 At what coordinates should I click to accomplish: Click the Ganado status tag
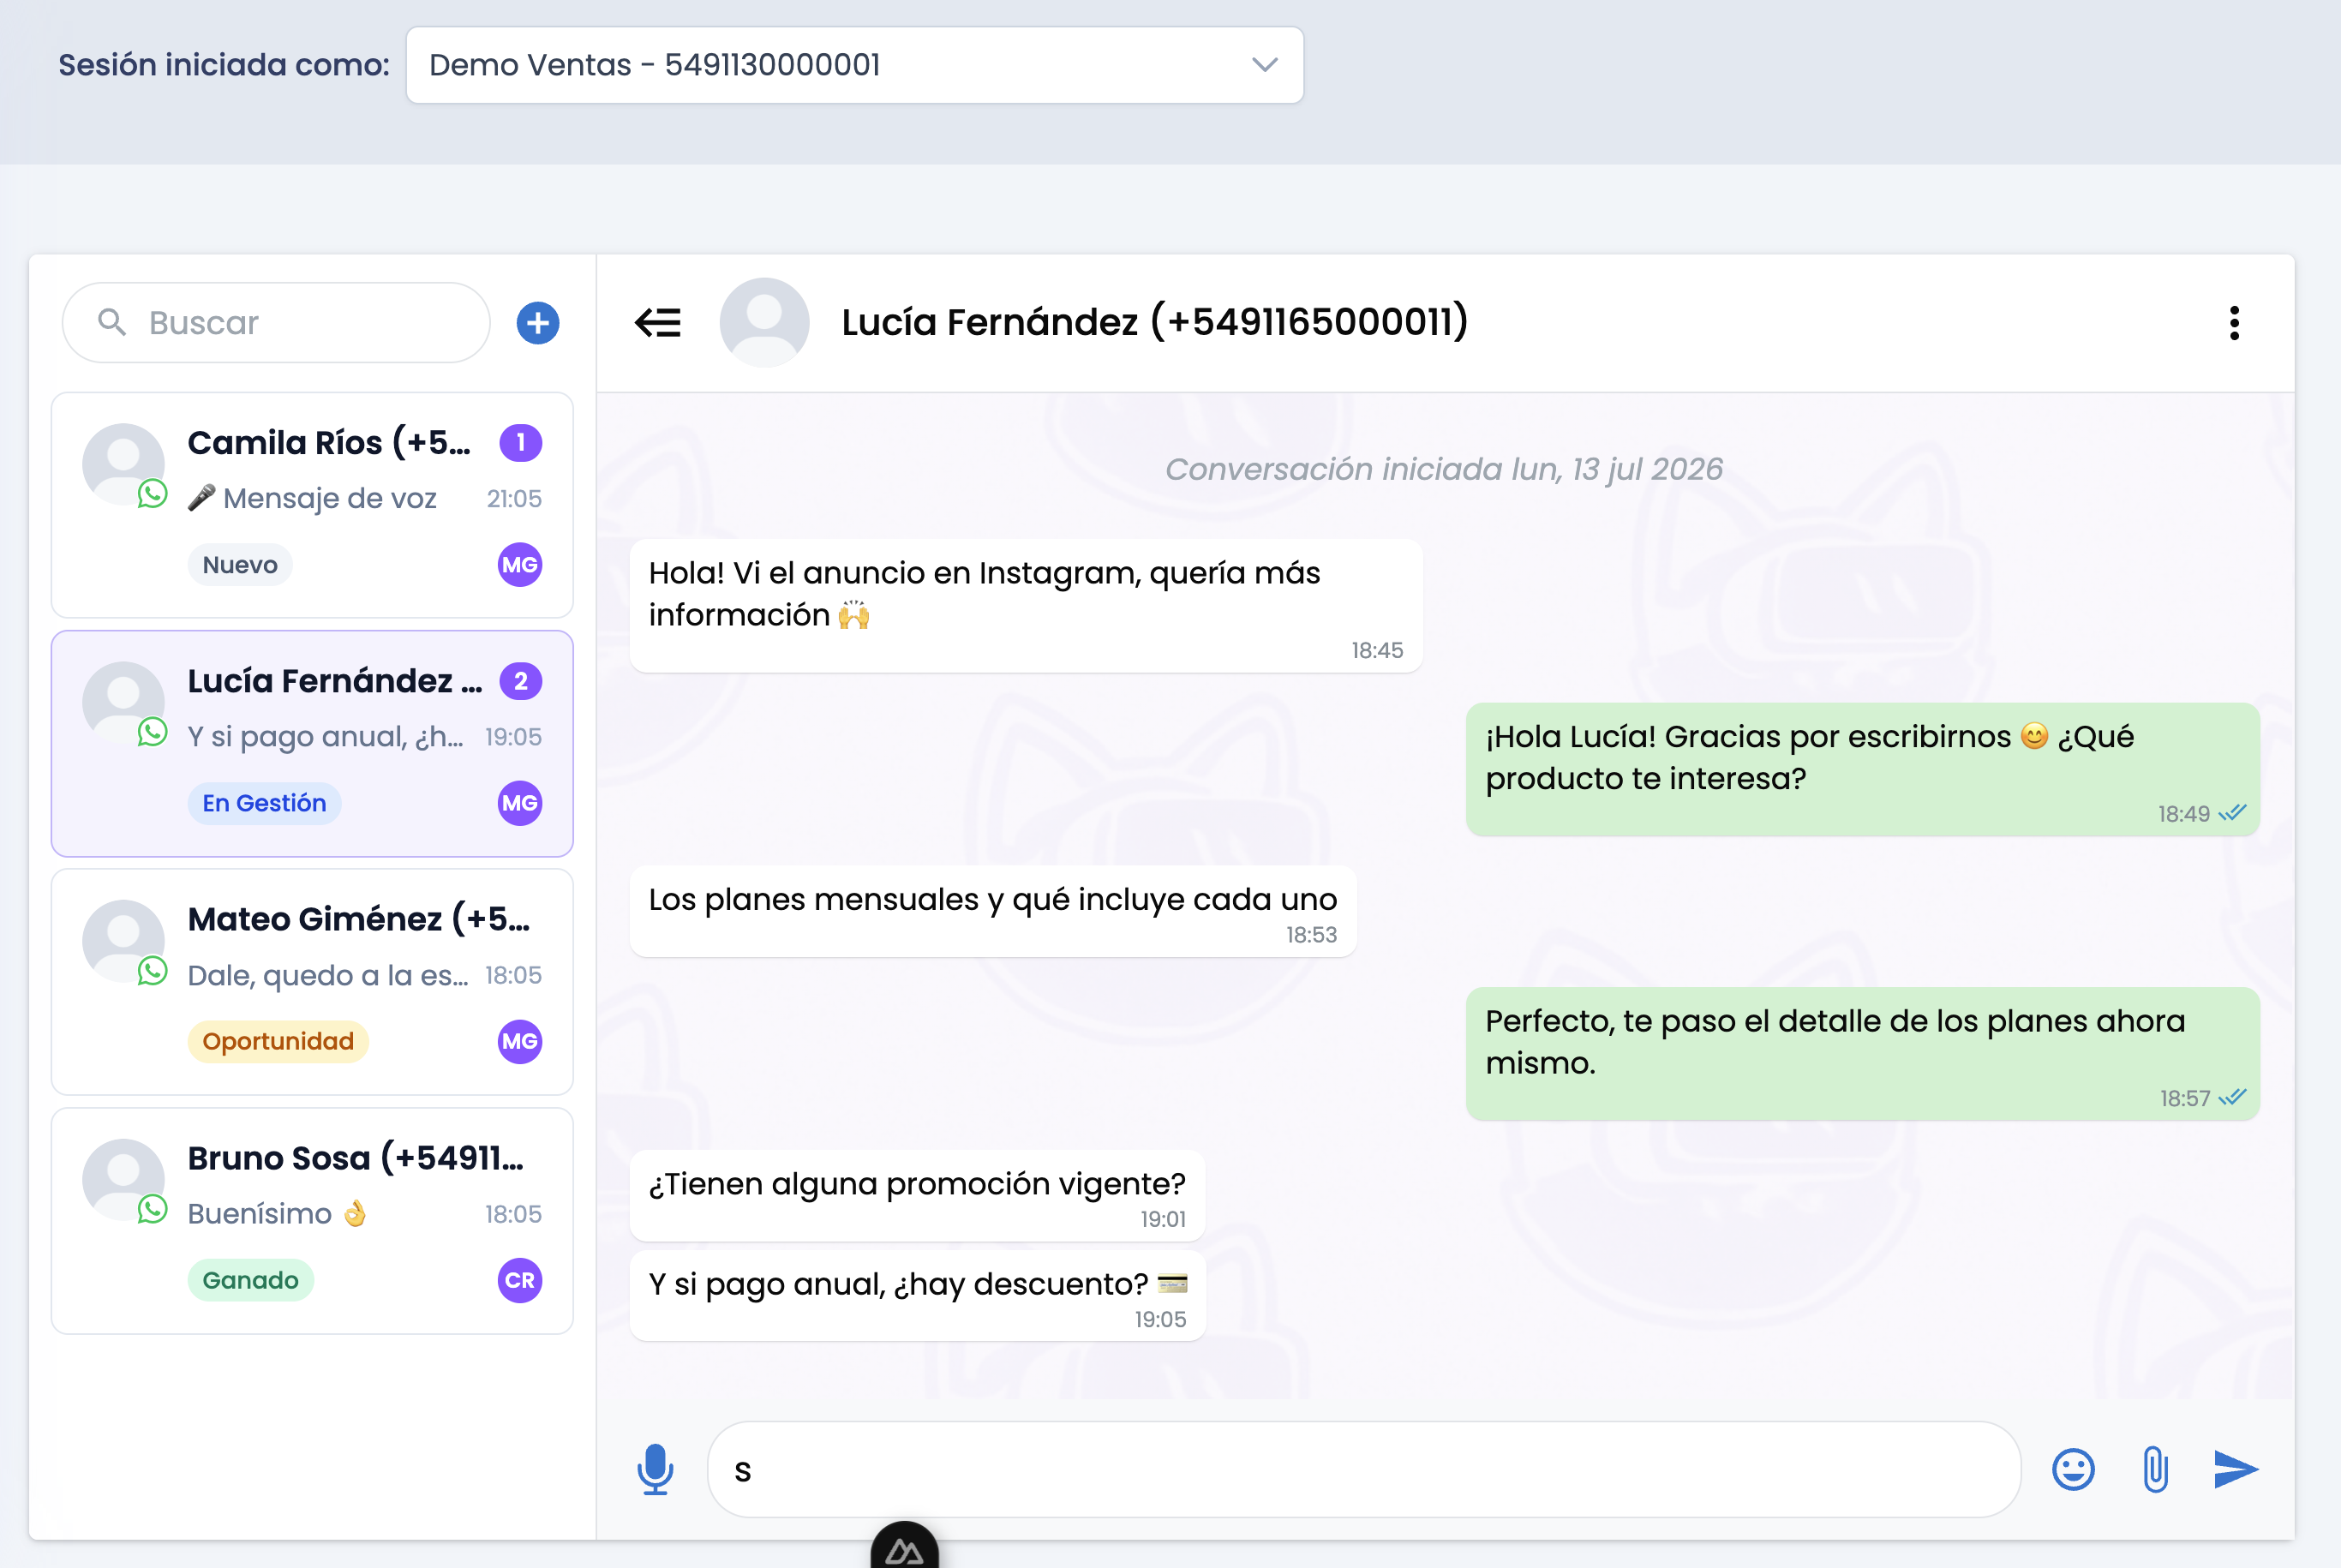click(x=251, y=1281)
